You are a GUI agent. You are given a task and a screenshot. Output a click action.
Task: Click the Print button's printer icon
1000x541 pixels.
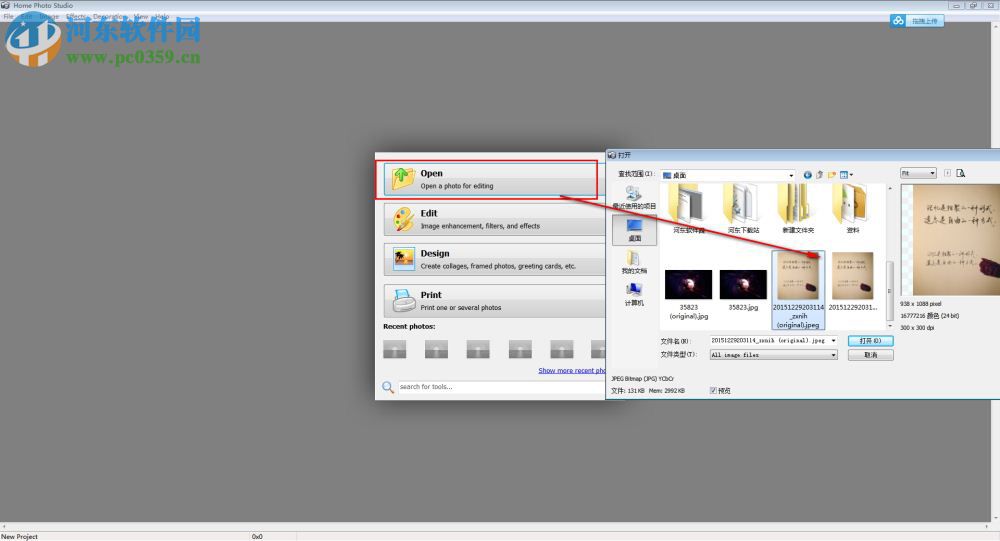(403, 300)
